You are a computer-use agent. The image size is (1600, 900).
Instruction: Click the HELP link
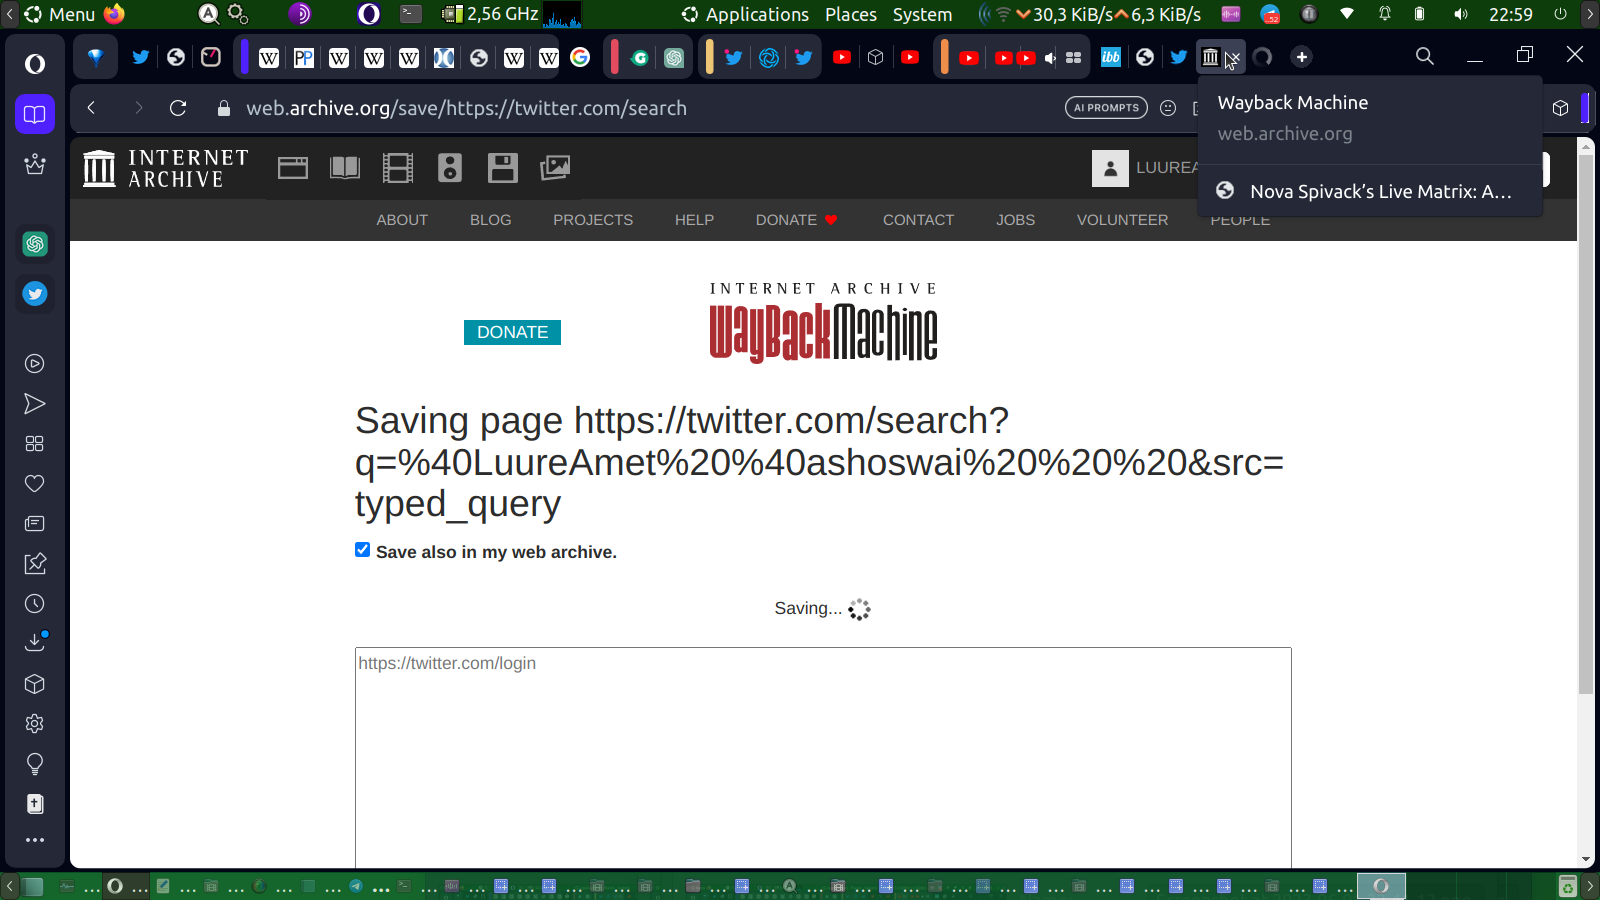(x=694, y=220)
